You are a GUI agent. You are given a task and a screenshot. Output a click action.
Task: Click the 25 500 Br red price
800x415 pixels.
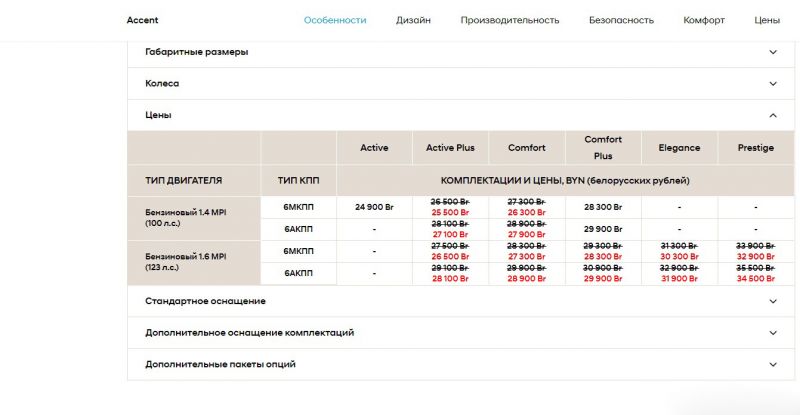(x=450, y=212)
